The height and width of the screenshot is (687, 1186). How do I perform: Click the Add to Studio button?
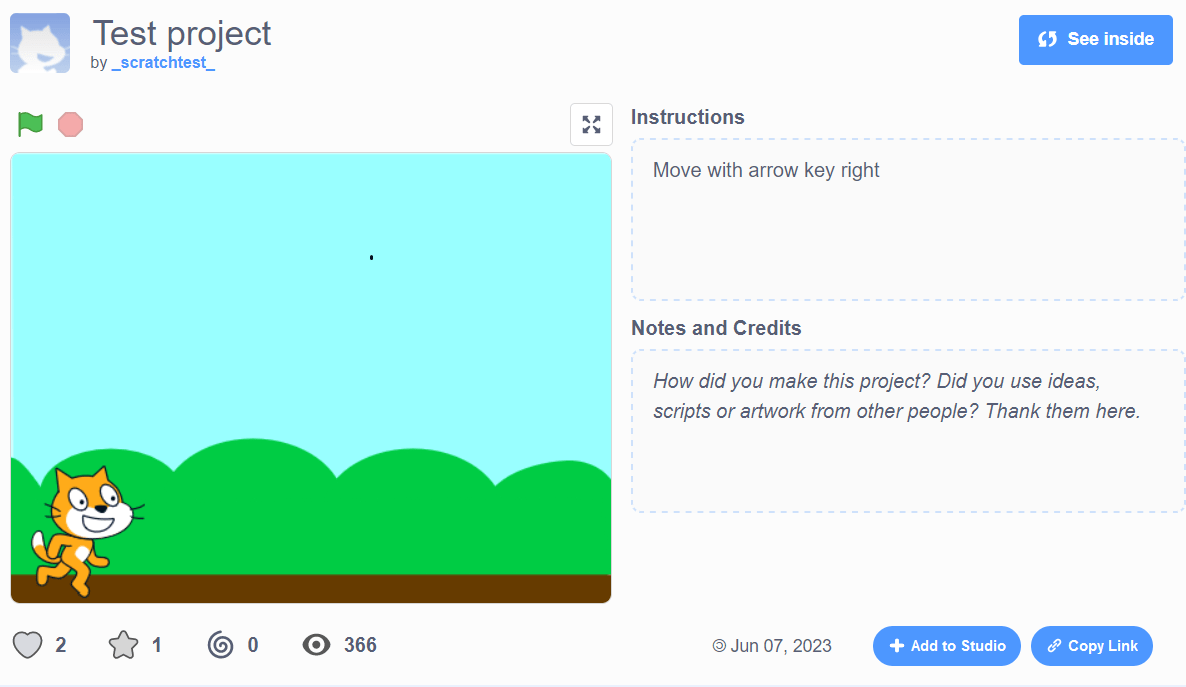click(946, 646)
